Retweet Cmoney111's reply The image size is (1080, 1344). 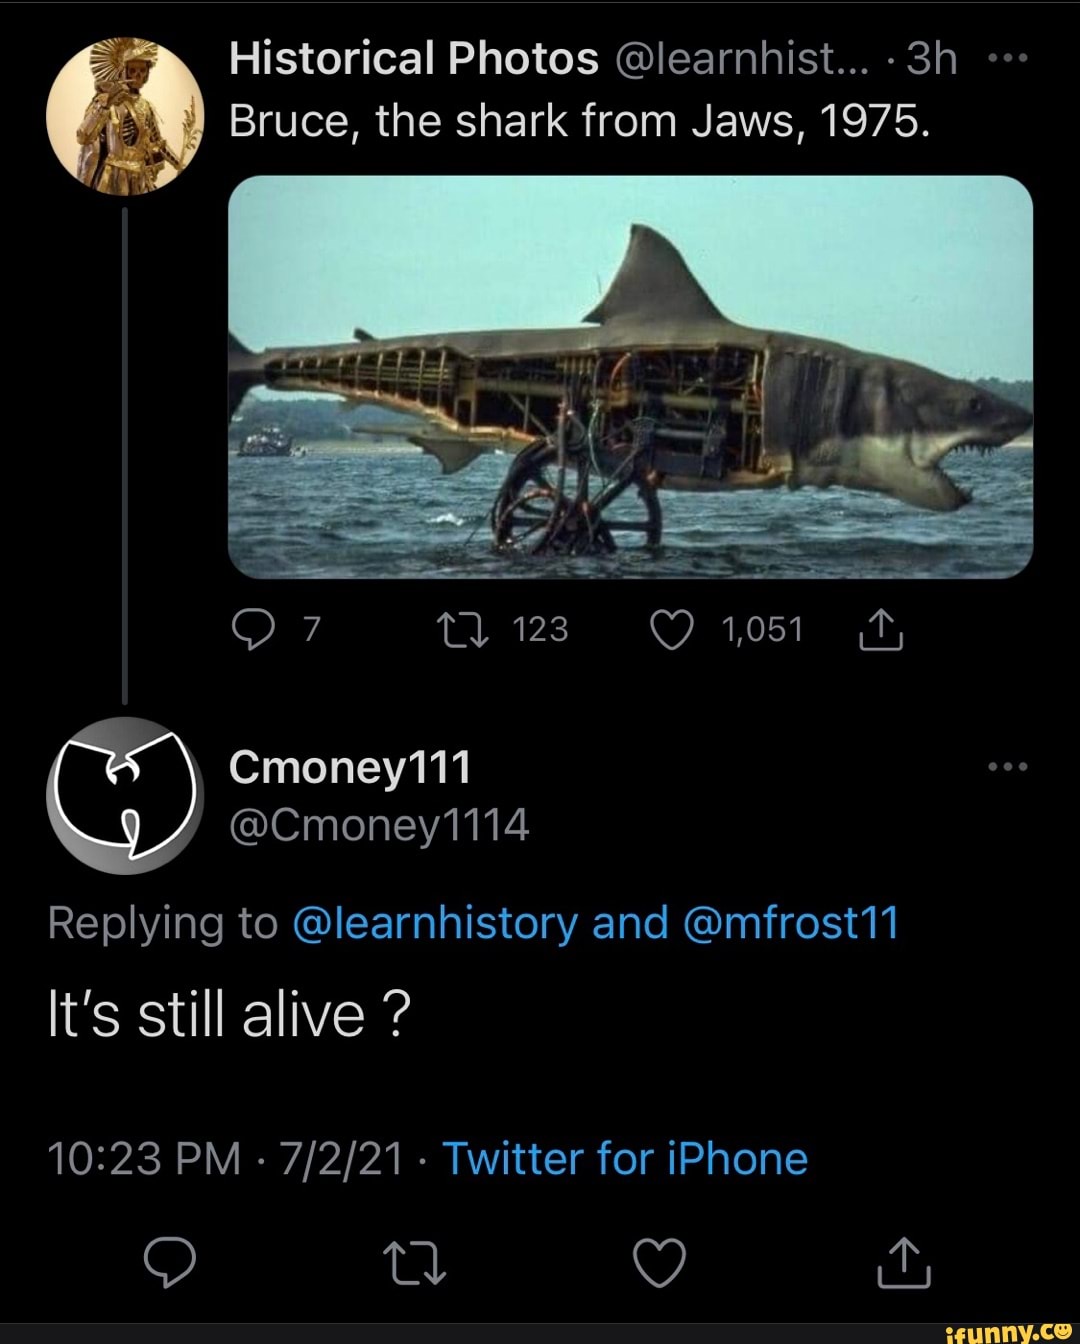[415, 1262]
